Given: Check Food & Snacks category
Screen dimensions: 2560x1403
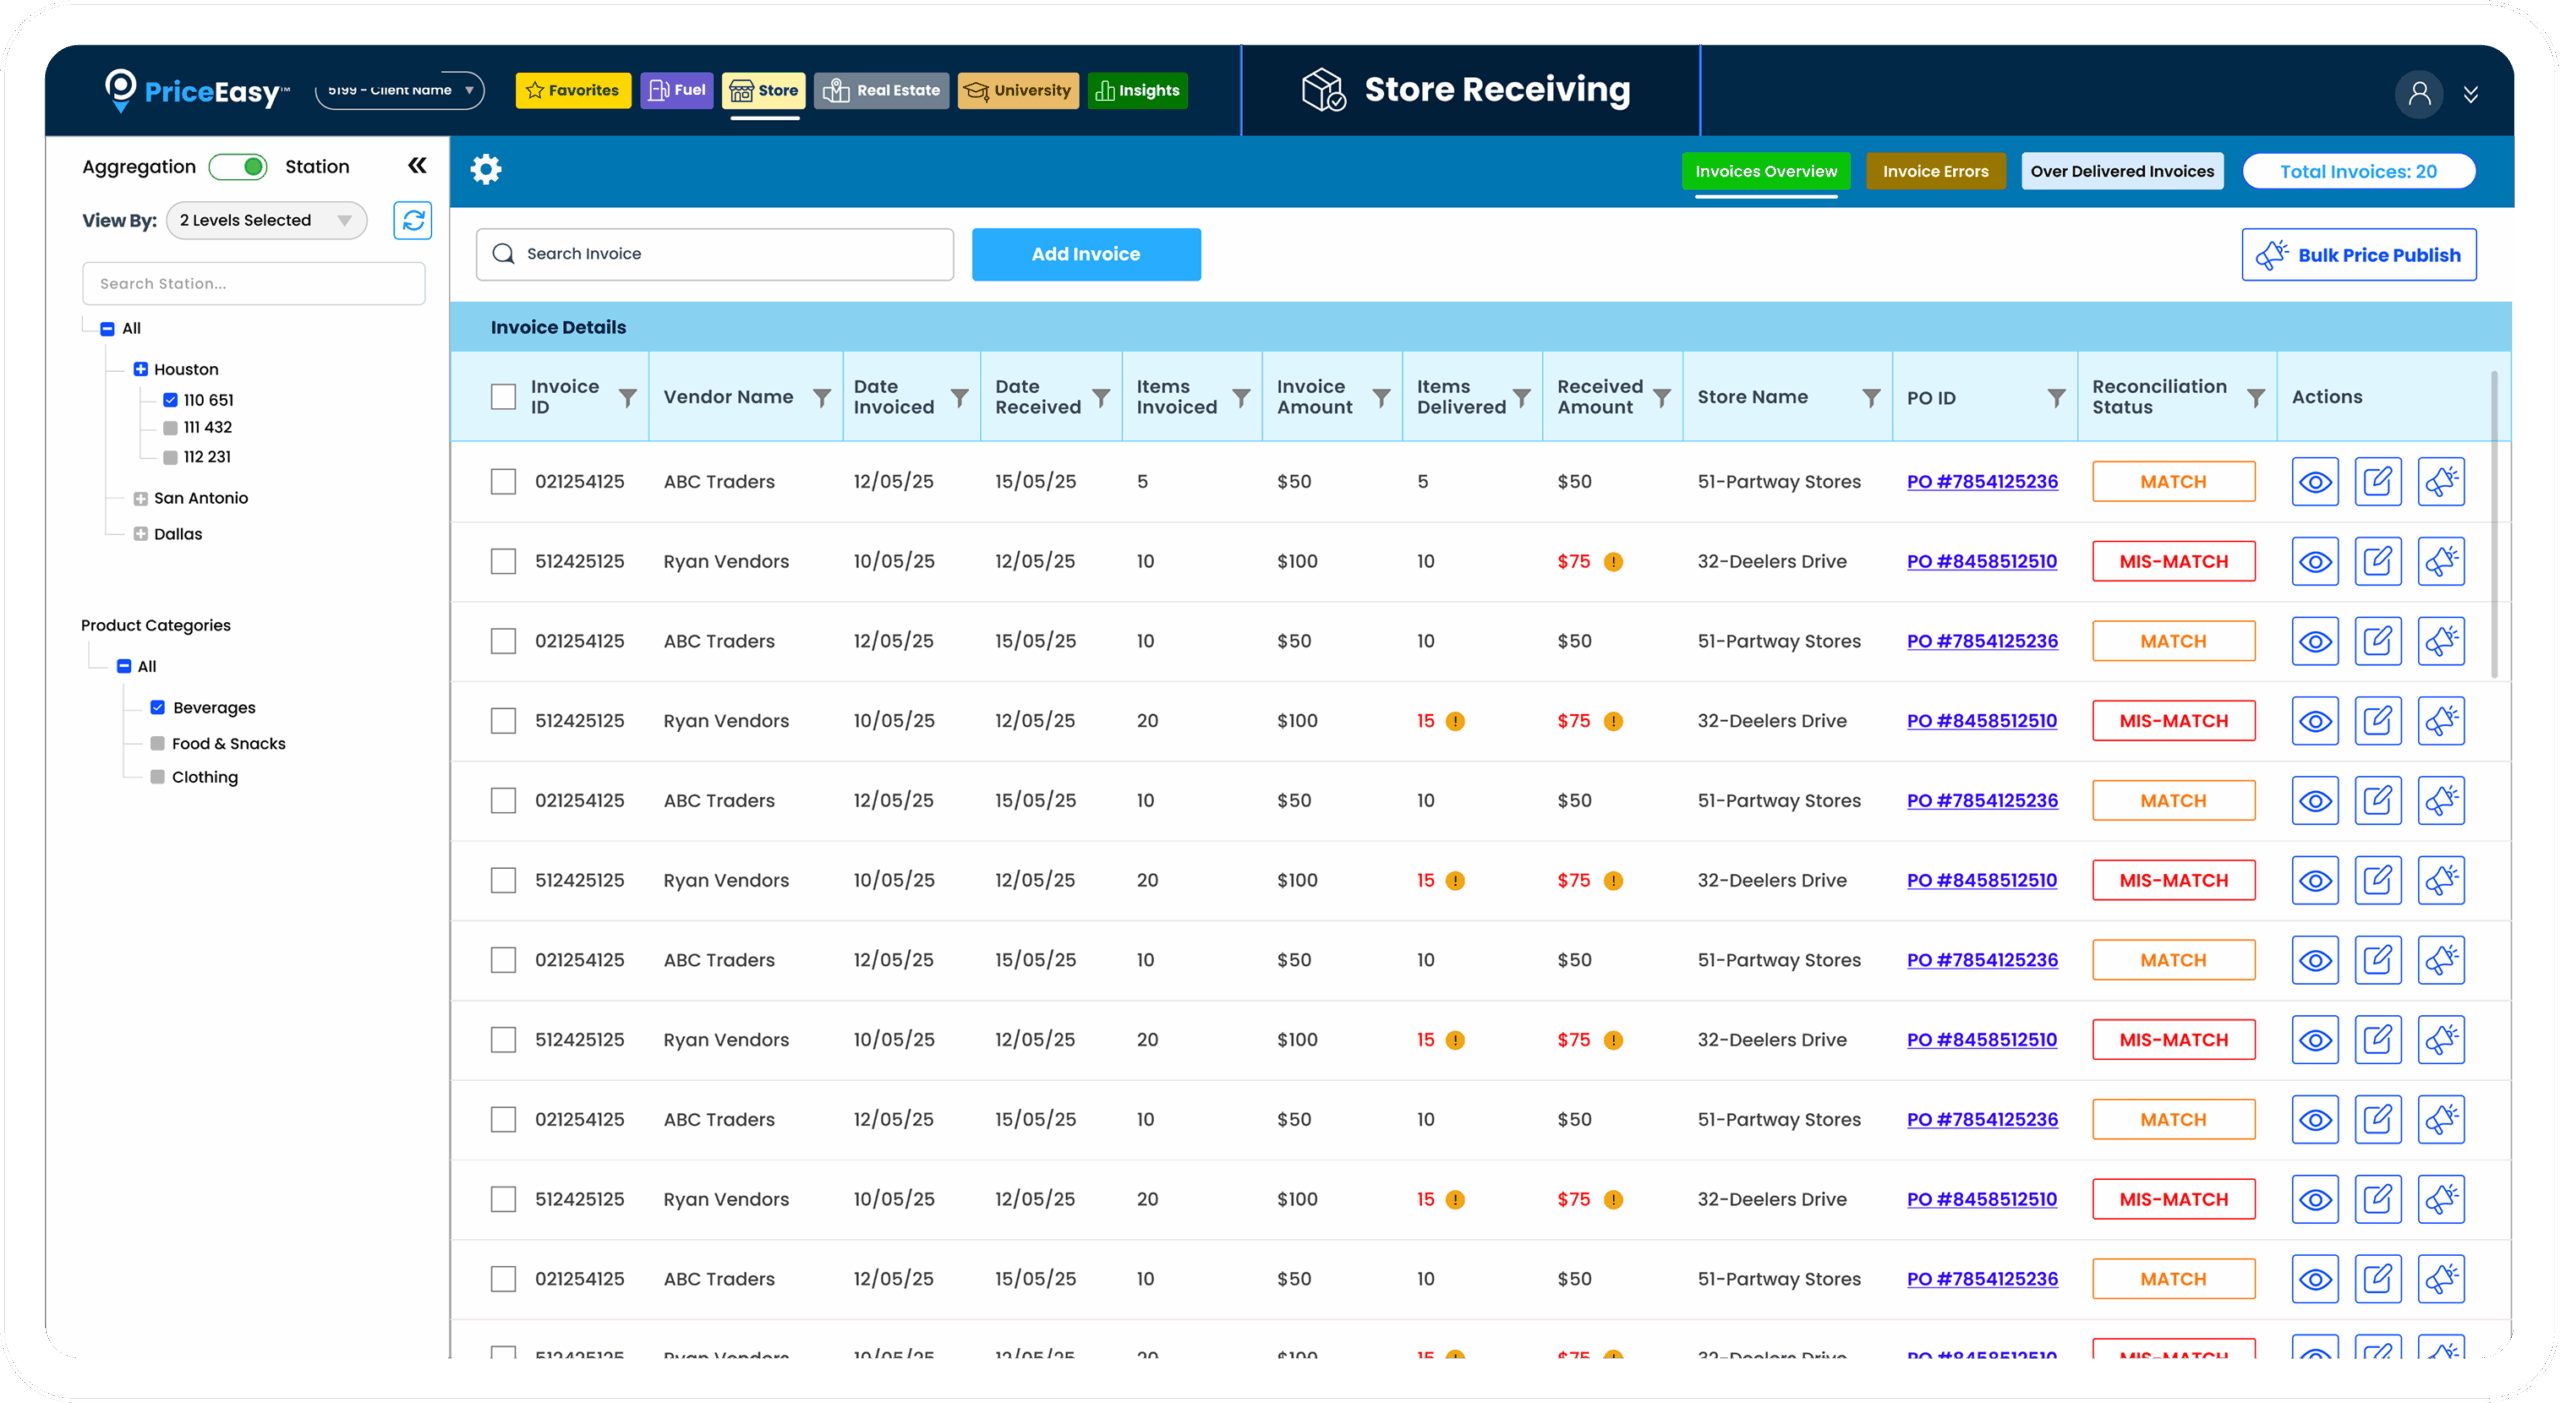Looking at the screenshot, I should (157, 743).
